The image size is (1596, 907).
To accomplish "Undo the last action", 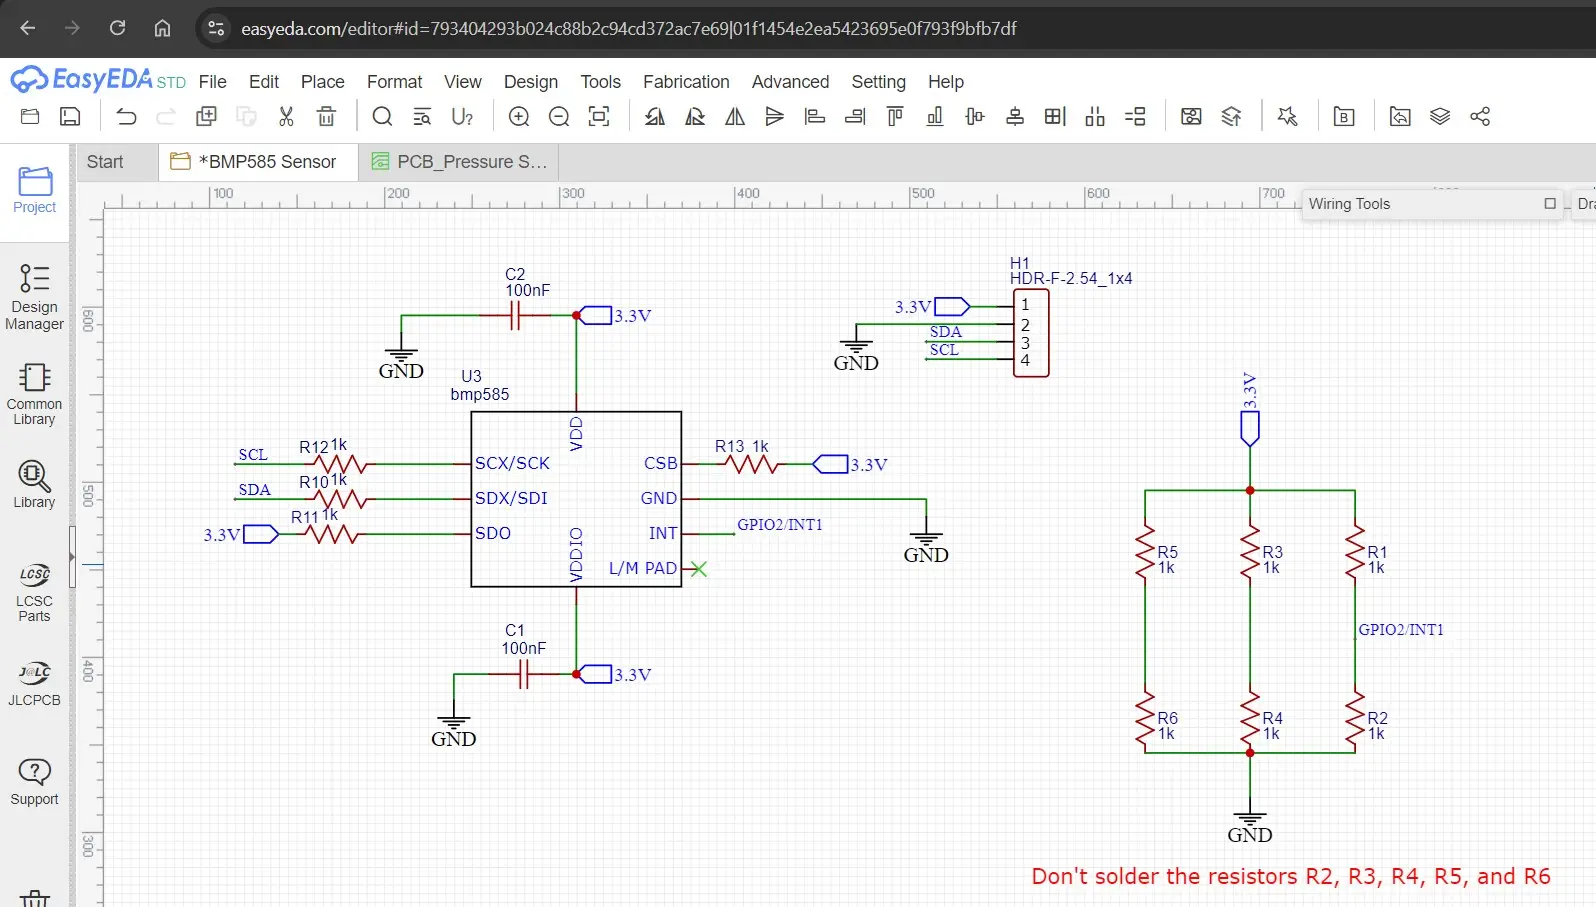I will [126, 116].
